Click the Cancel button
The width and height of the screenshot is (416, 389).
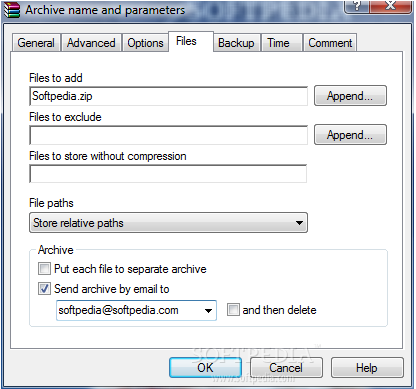coord(286,368)
